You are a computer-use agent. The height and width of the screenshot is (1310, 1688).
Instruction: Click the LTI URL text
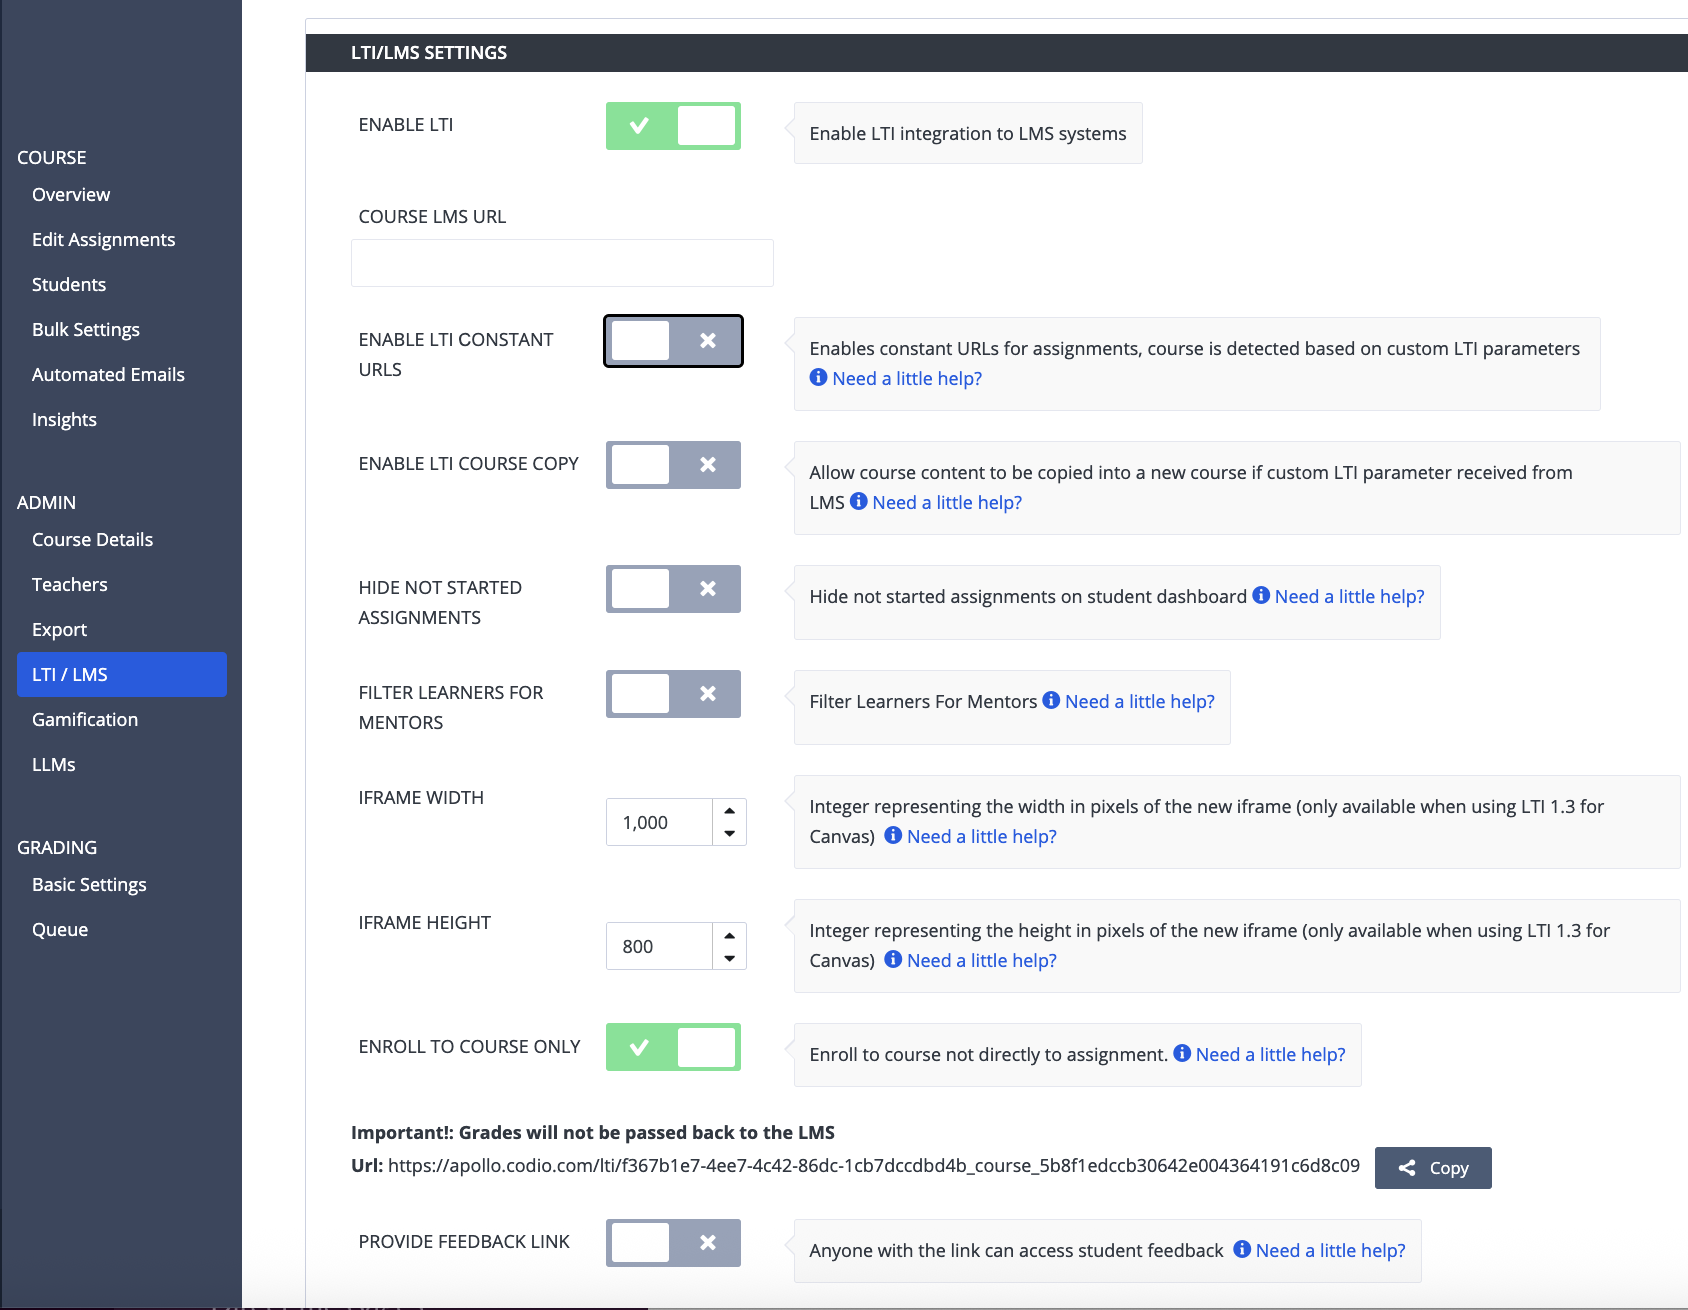coord(874,1166)
